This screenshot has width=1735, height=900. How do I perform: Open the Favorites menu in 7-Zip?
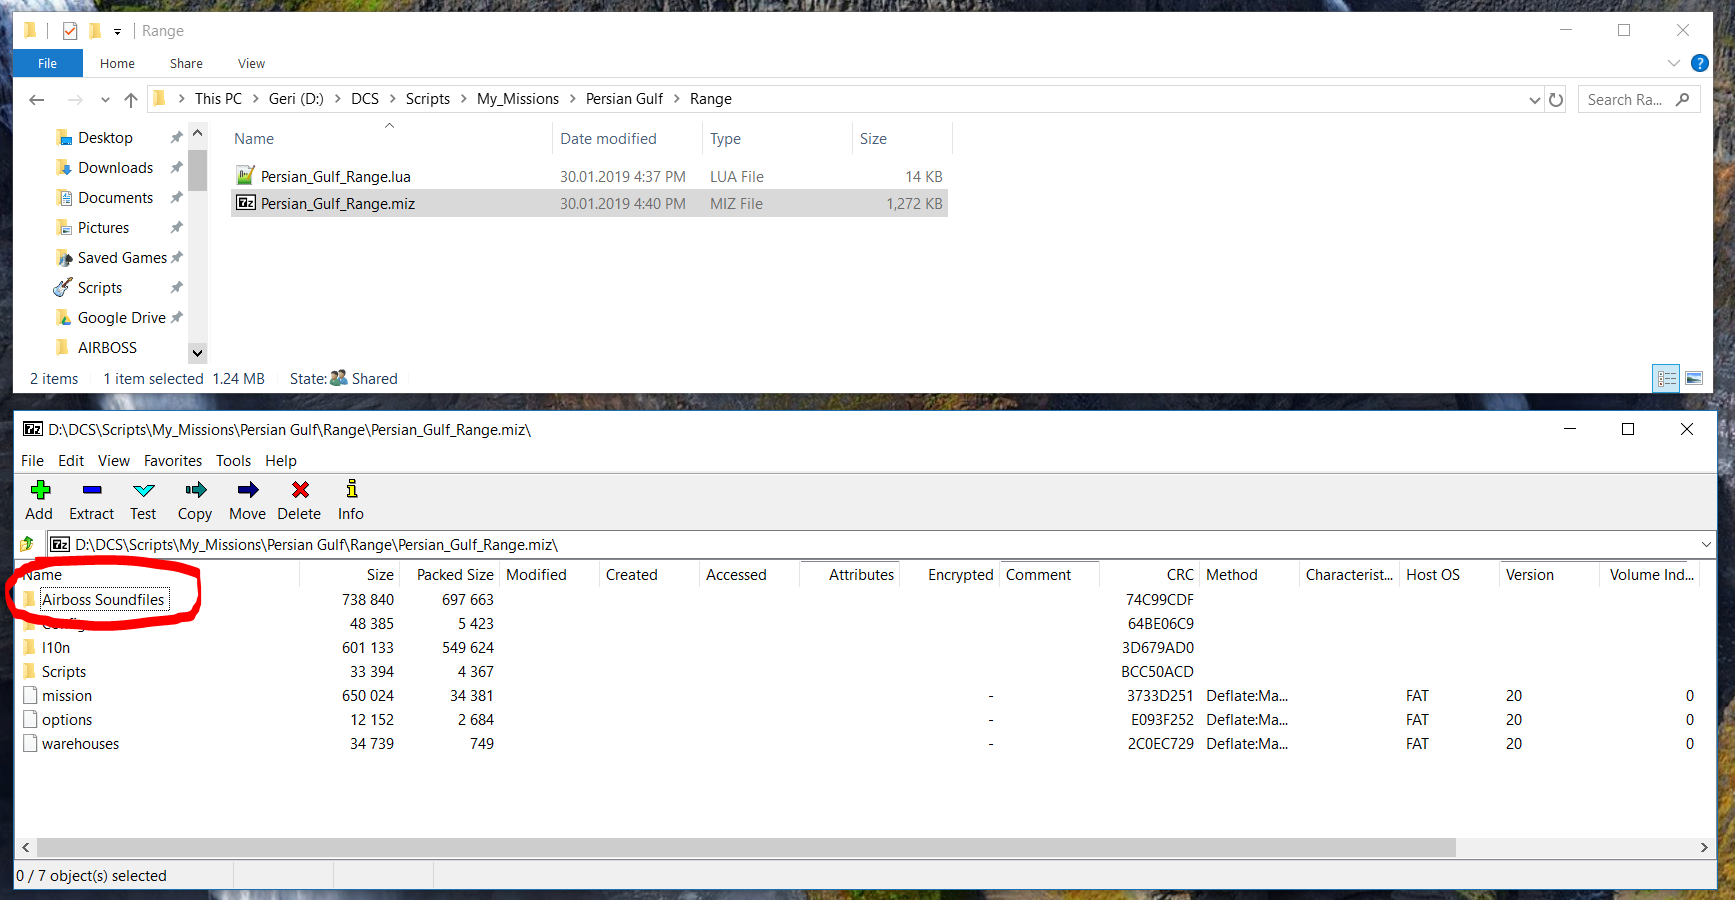172,461
